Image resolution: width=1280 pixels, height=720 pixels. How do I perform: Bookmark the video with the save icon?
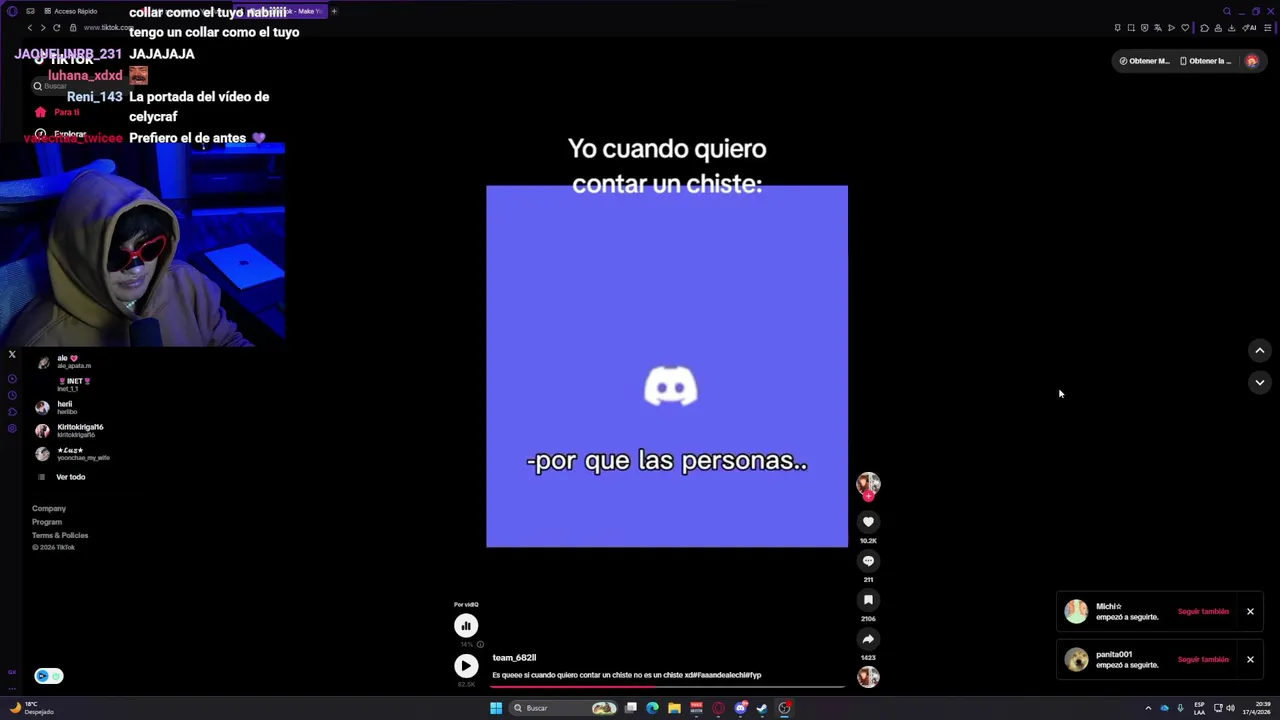pyautogui.click(x=868, y=600)
